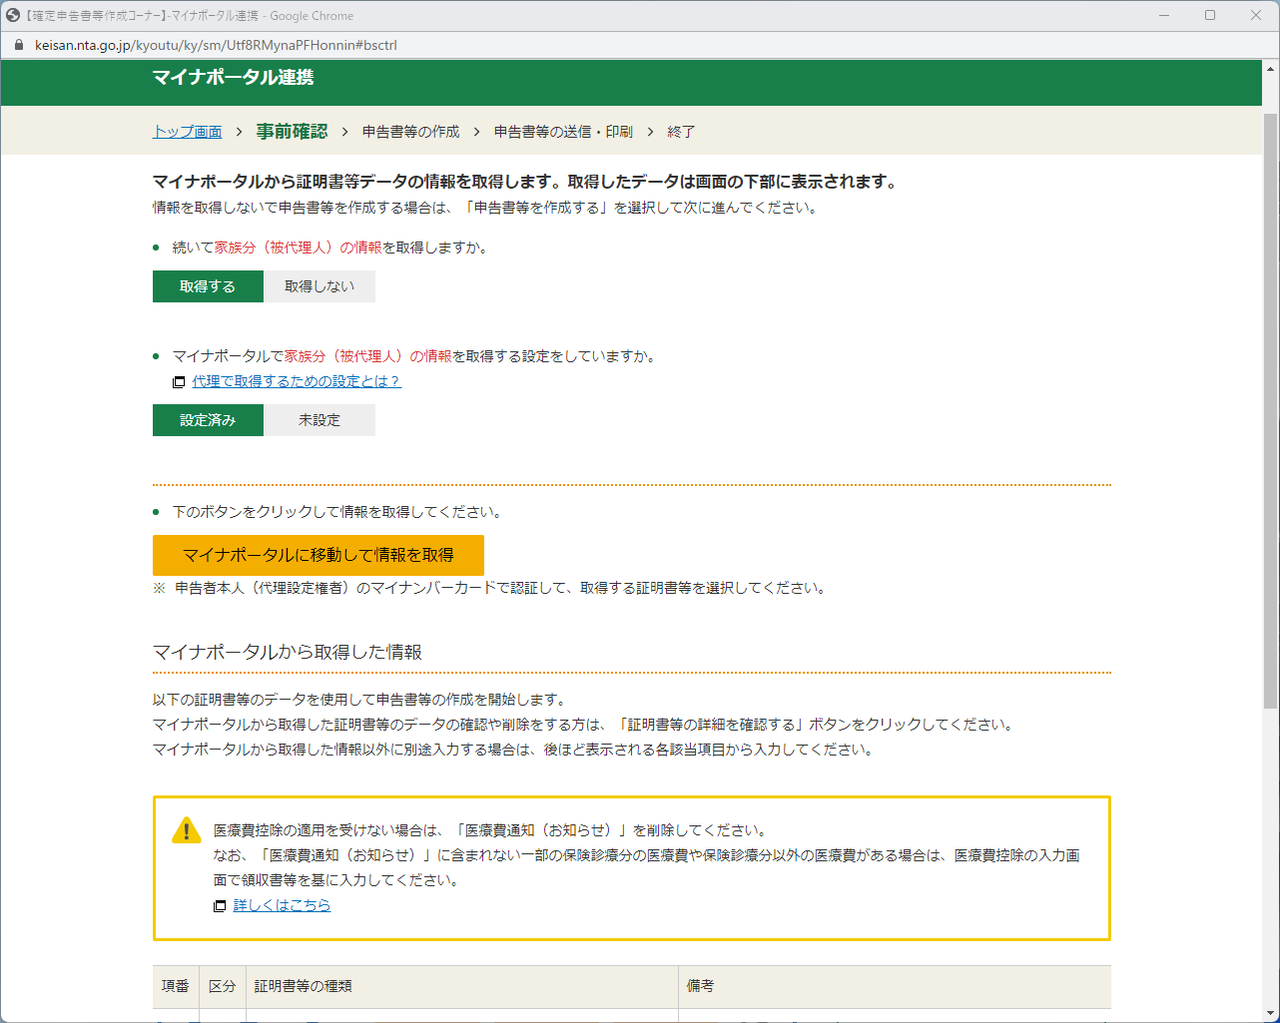
Task: Click the 事前確認 breadcrumb step
Action: pyautogui.click(x=291, y=132)
